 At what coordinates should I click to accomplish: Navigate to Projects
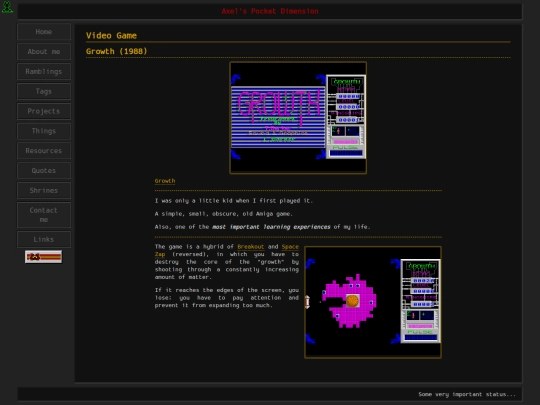[x=44, y=111]
